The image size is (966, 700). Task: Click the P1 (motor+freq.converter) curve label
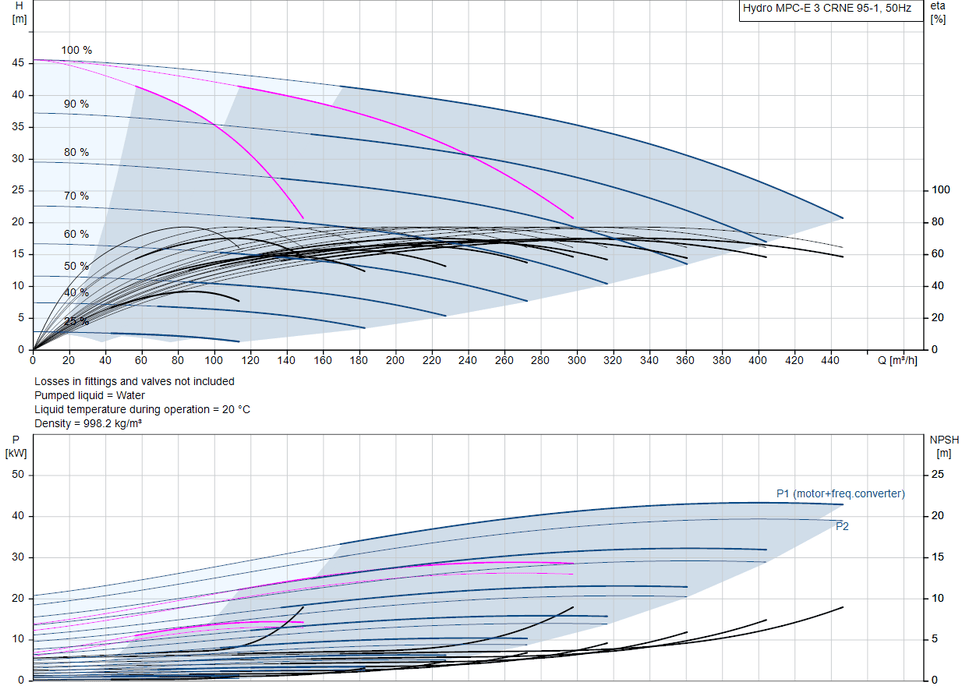pyautogui.click(x=840, y=494)
